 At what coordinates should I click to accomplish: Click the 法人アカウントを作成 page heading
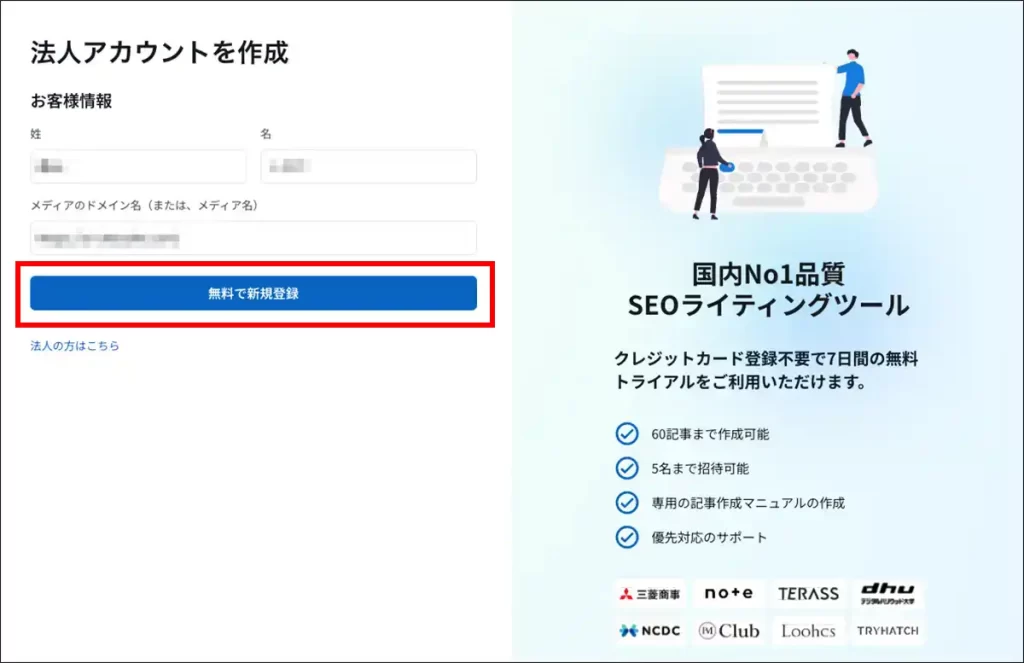(160, 53)
